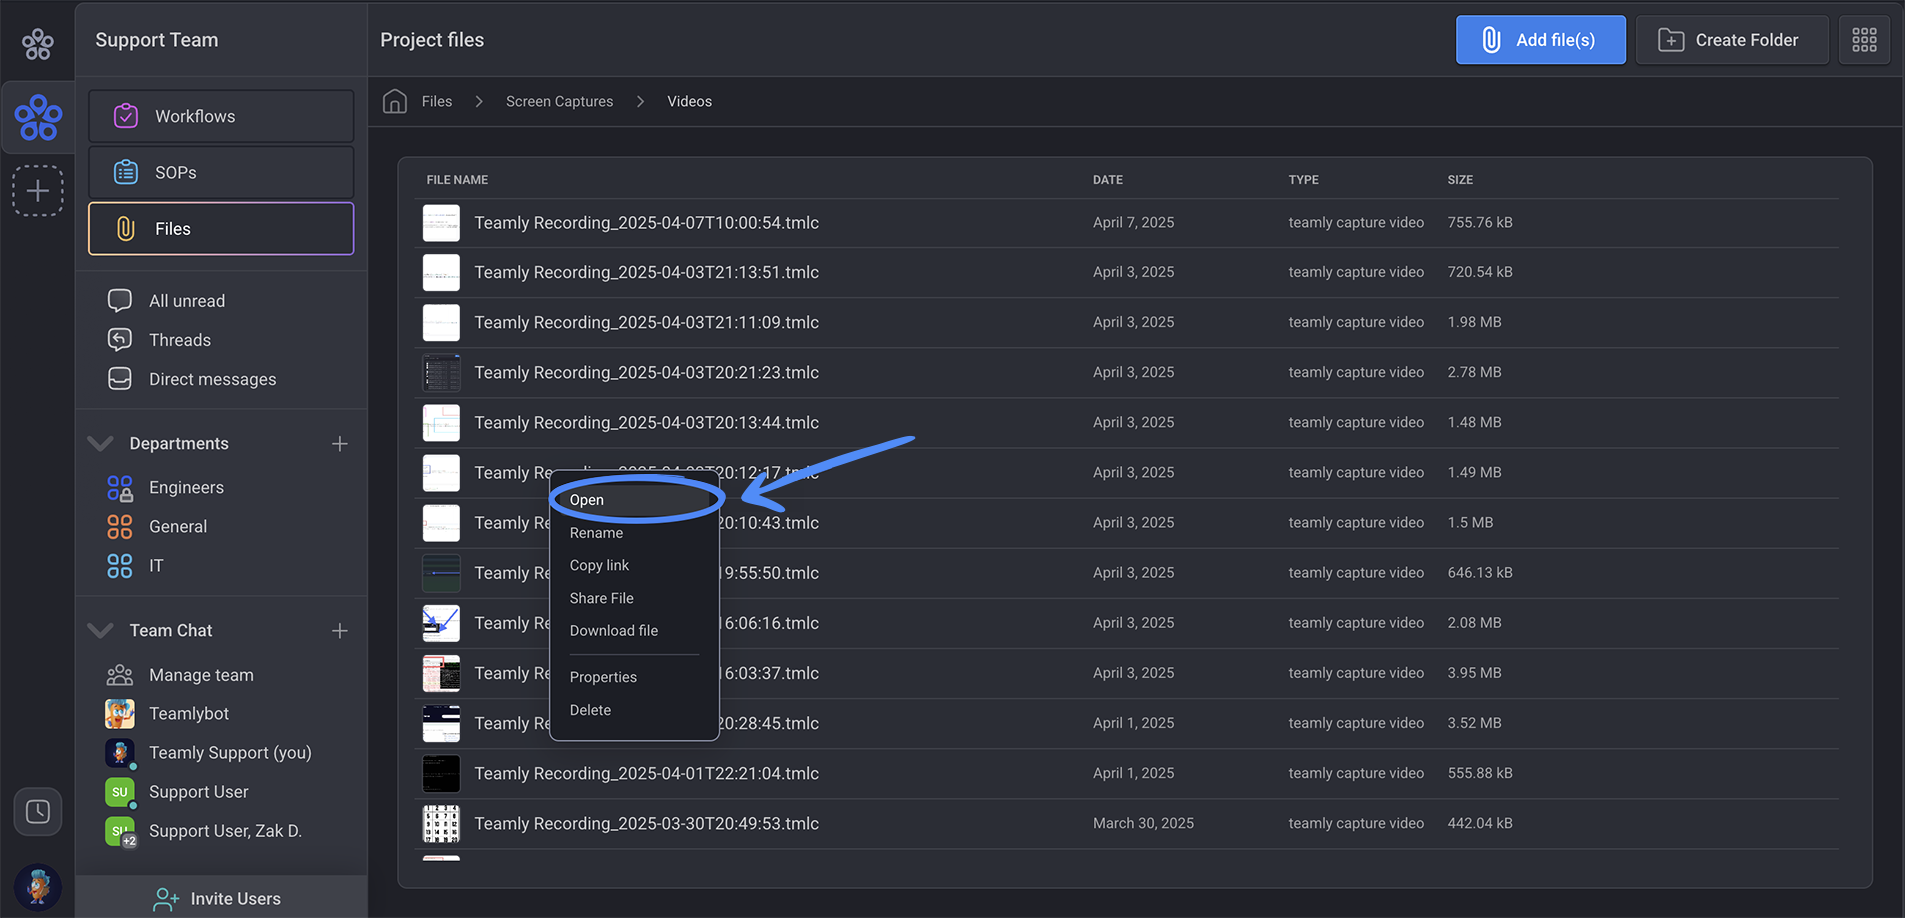Image resolution: width=1905 pixels, height=918 pixels.
Task: Select file Teamly Recording_2025-03-30T20:49:53.tmlc
Action: tap(646, 823)
